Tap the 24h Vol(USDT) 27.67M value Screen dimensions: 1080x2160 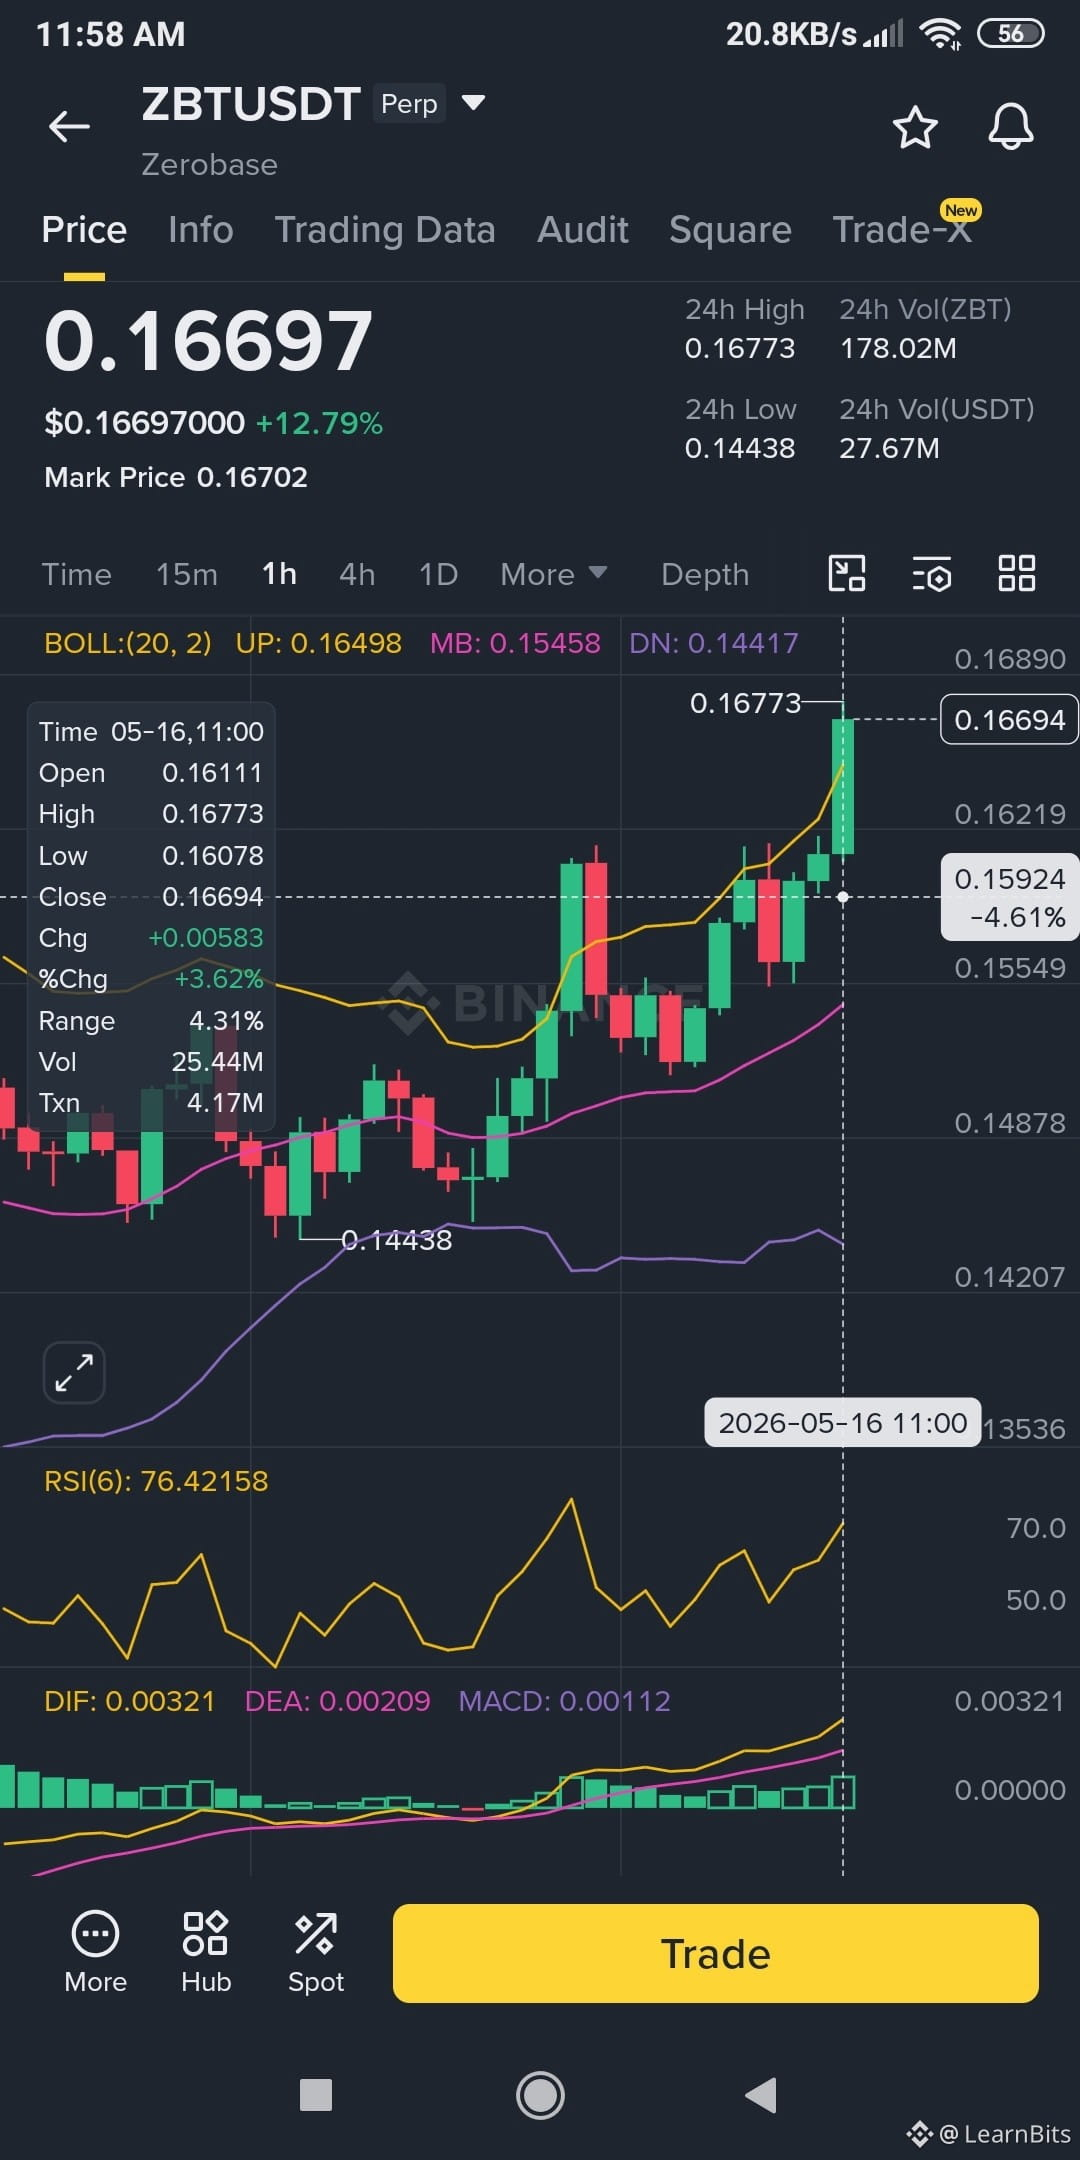click(889, 448)
